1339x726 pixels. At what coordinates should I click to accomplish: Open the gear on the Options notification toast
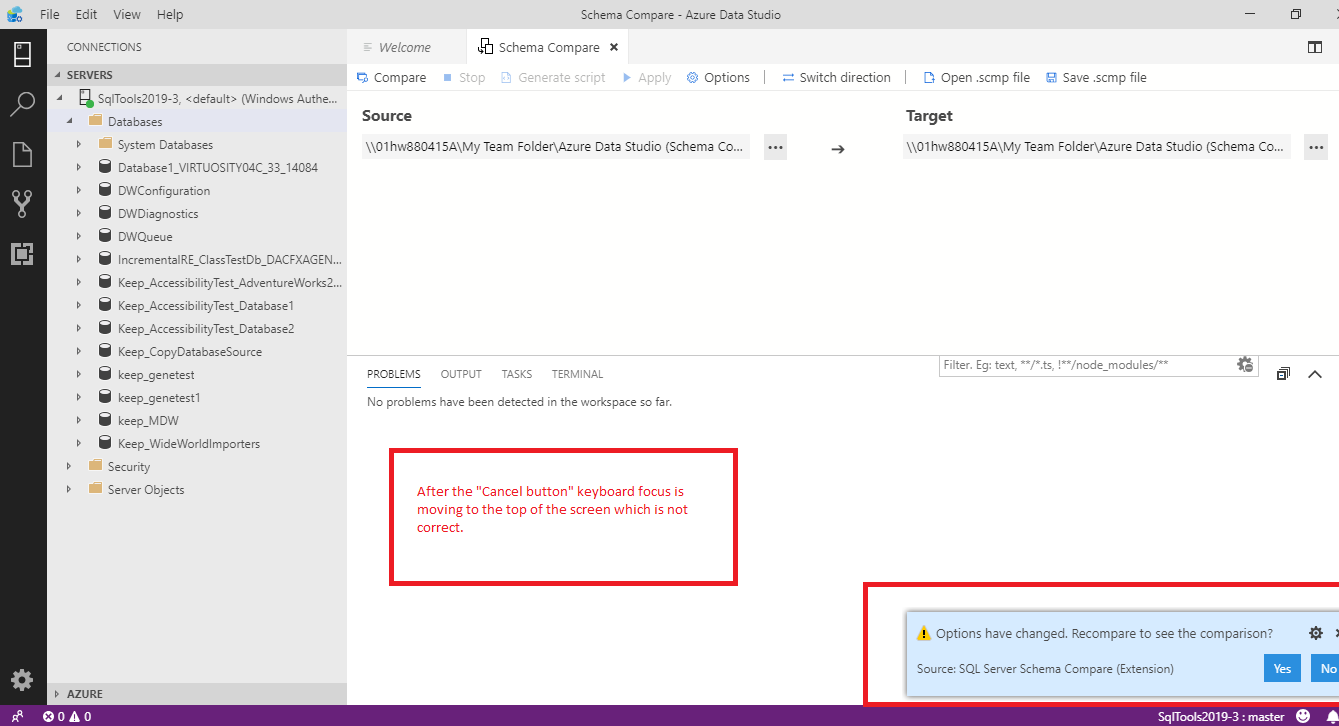1315,633
